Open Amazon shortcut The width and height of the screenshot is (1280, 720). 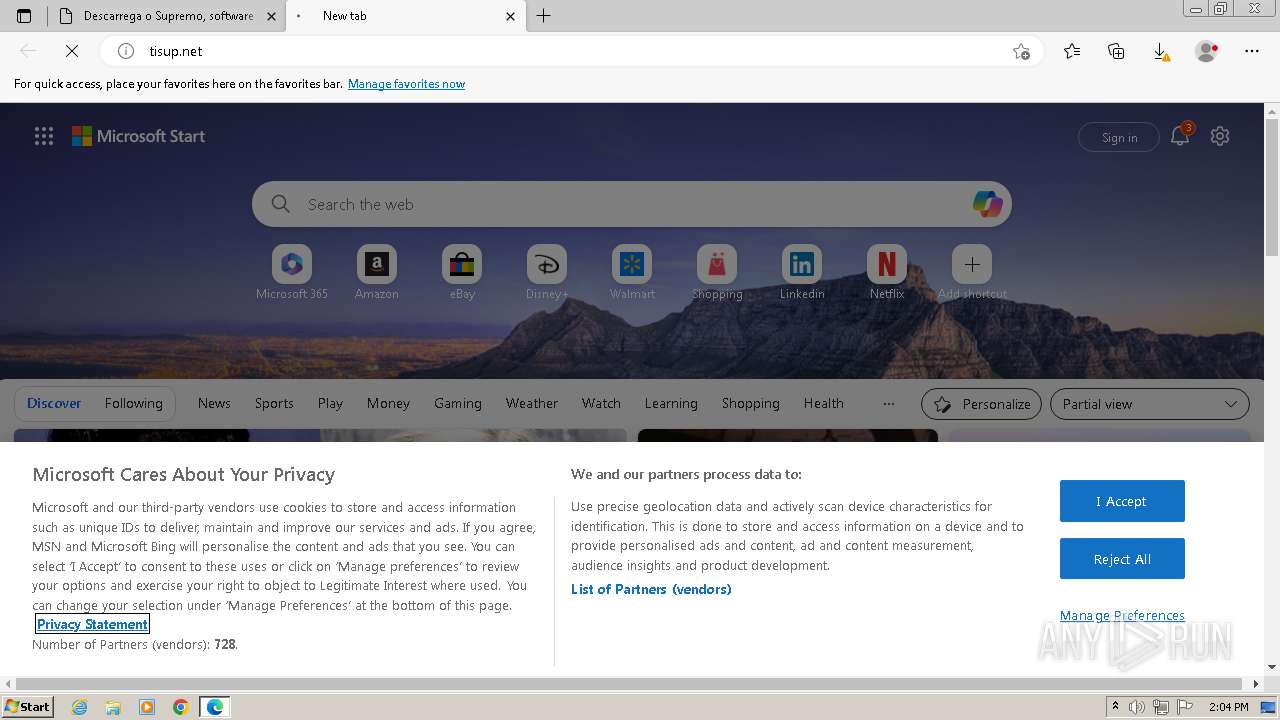pyautogui.click(x=377, y=272)
